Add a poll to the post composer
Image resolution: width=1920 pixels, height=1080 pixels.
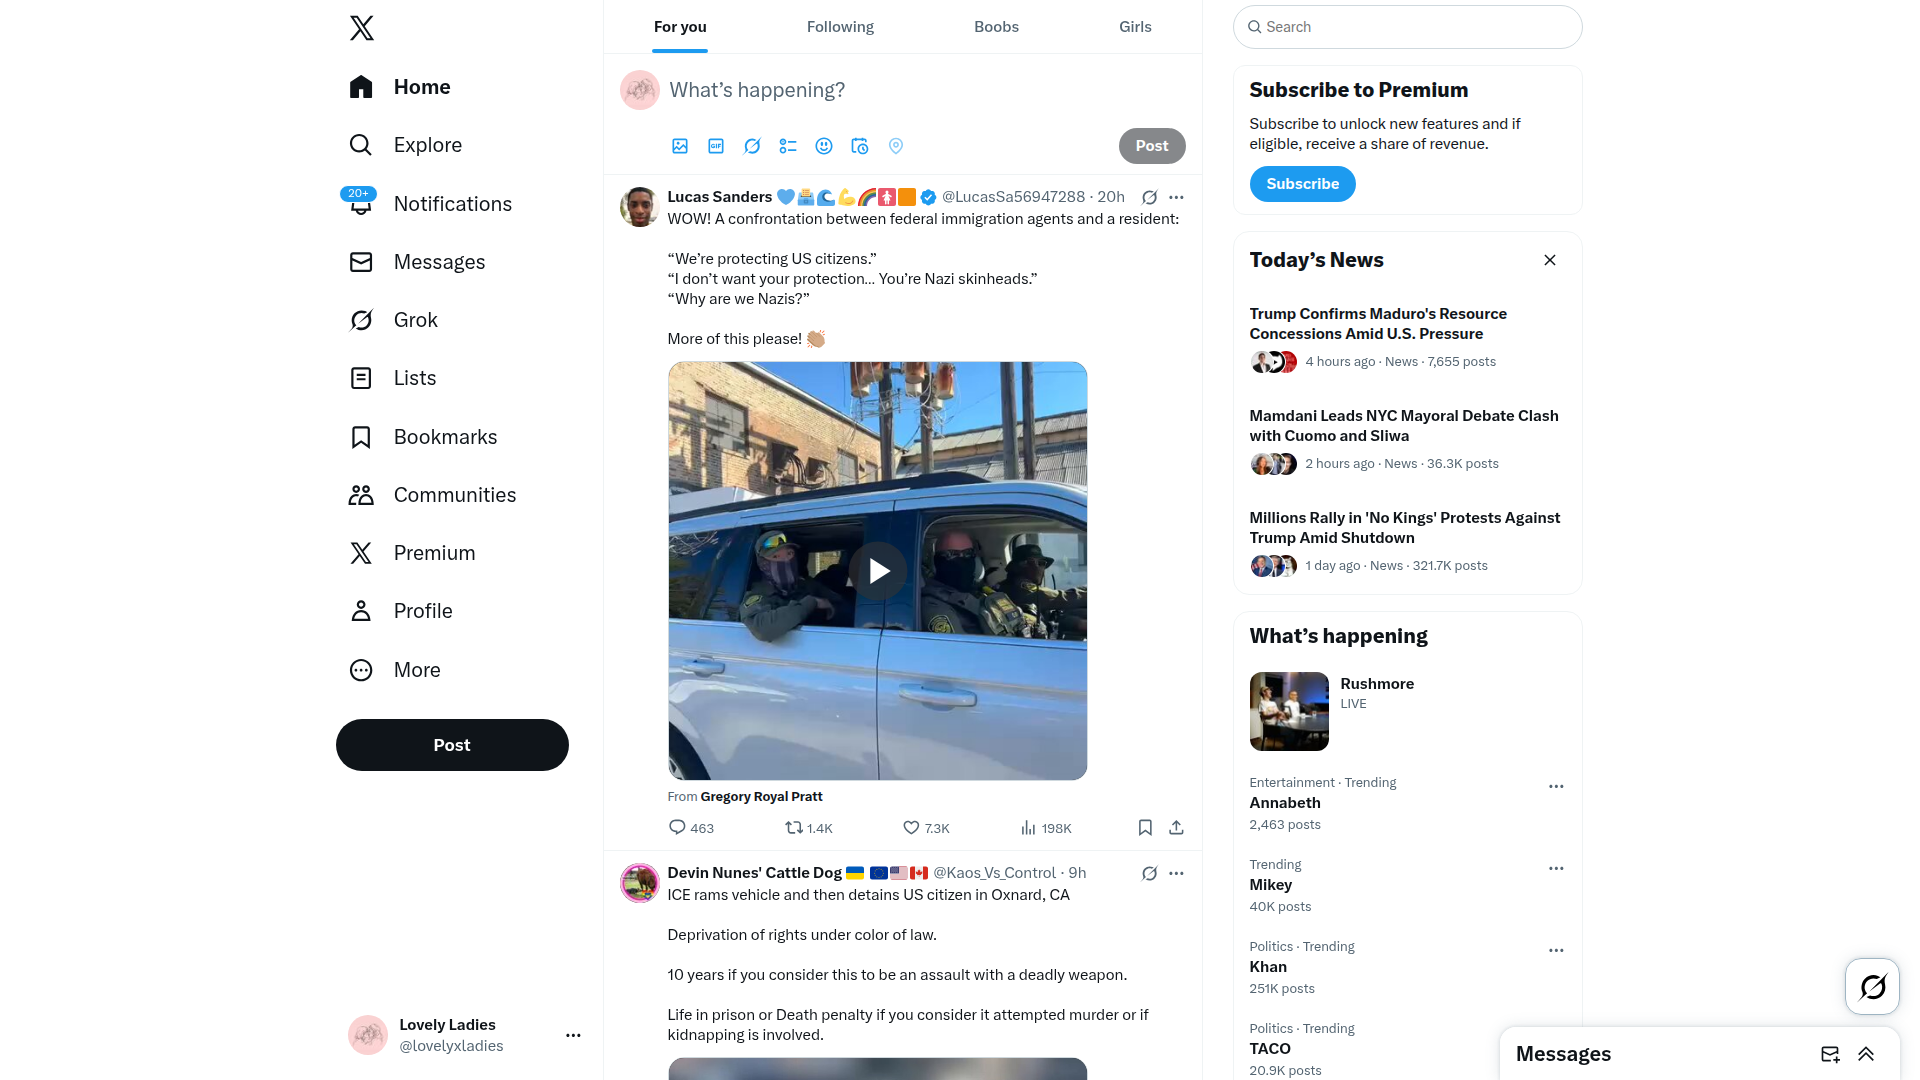[x=788, y=146]
